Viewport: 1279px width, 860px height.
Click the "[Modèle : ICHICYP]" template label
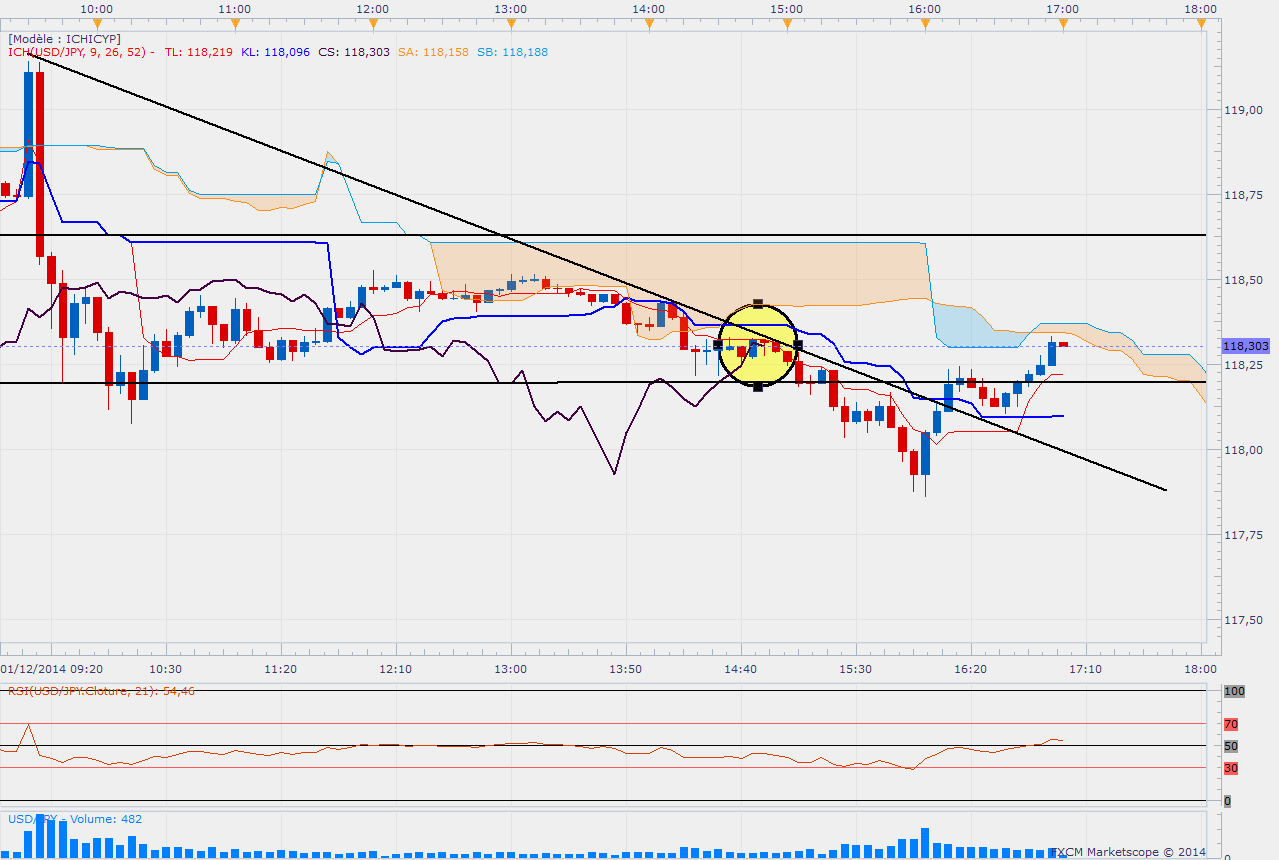[x=63, y=39]
